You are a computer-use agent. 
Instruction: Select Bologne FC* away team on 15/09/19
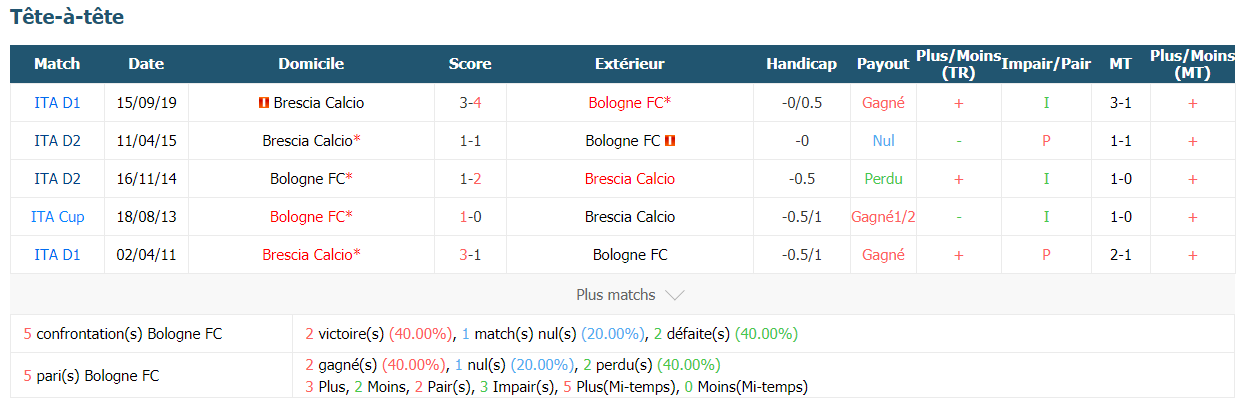tap(629, 103)
